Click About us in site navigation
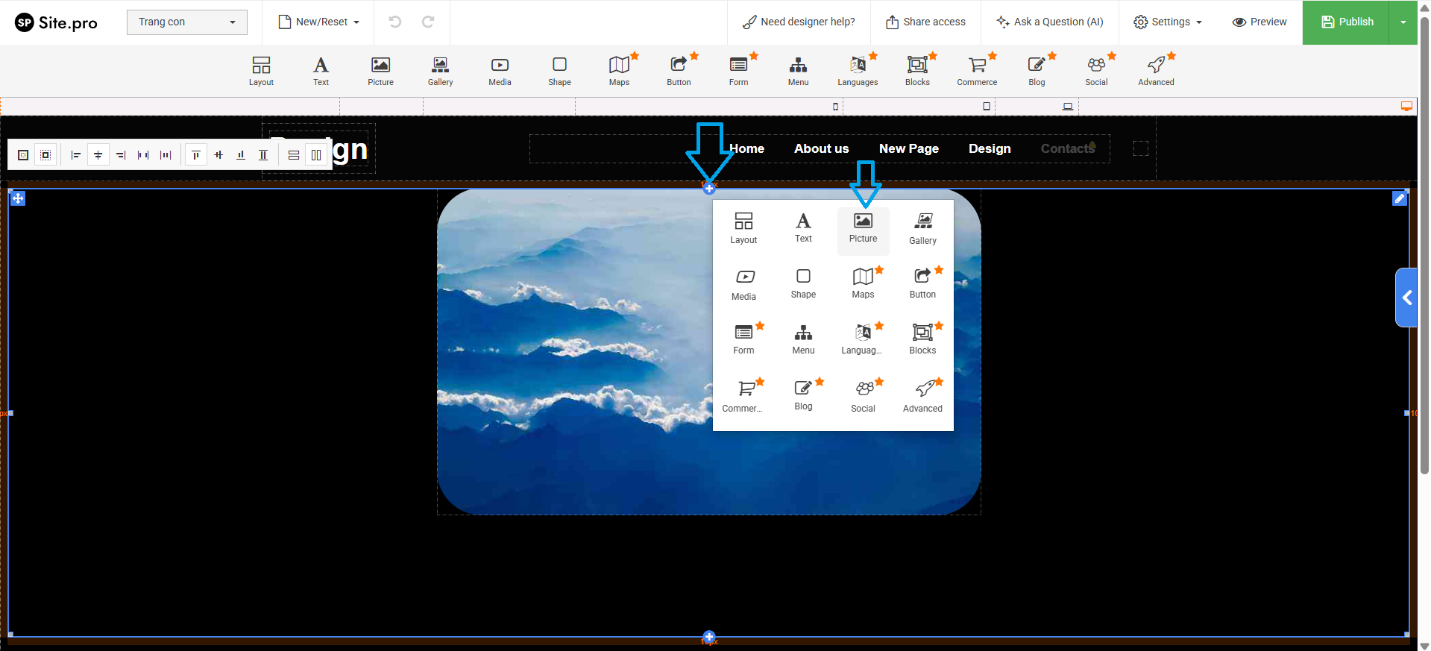Screen dimensions: 1431x651 coord(821,149)
